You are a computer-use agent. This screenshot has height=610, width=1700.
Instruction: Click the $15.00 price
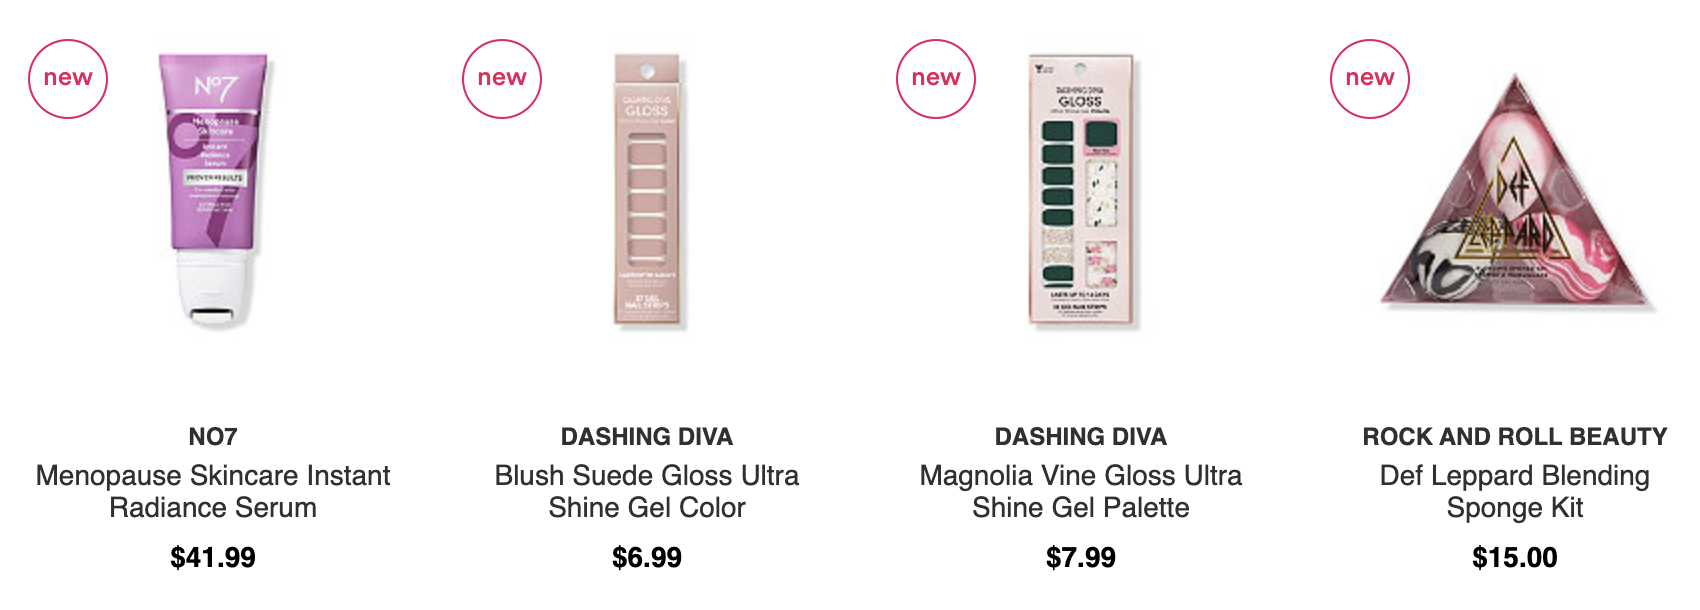[1515, 558]
